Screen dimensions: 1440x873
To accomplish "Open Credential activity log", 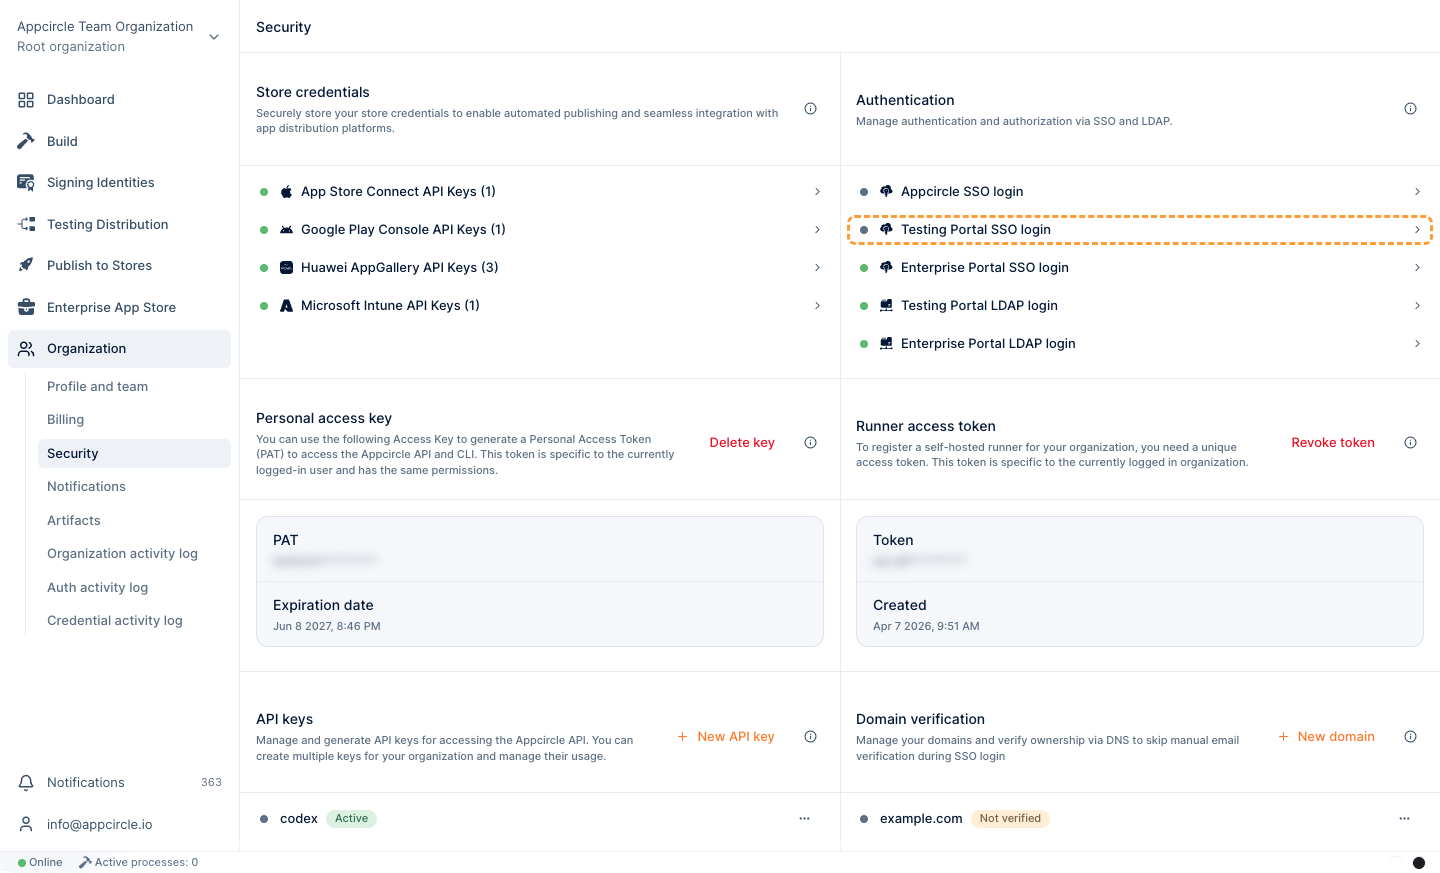I will click(115, 621).
